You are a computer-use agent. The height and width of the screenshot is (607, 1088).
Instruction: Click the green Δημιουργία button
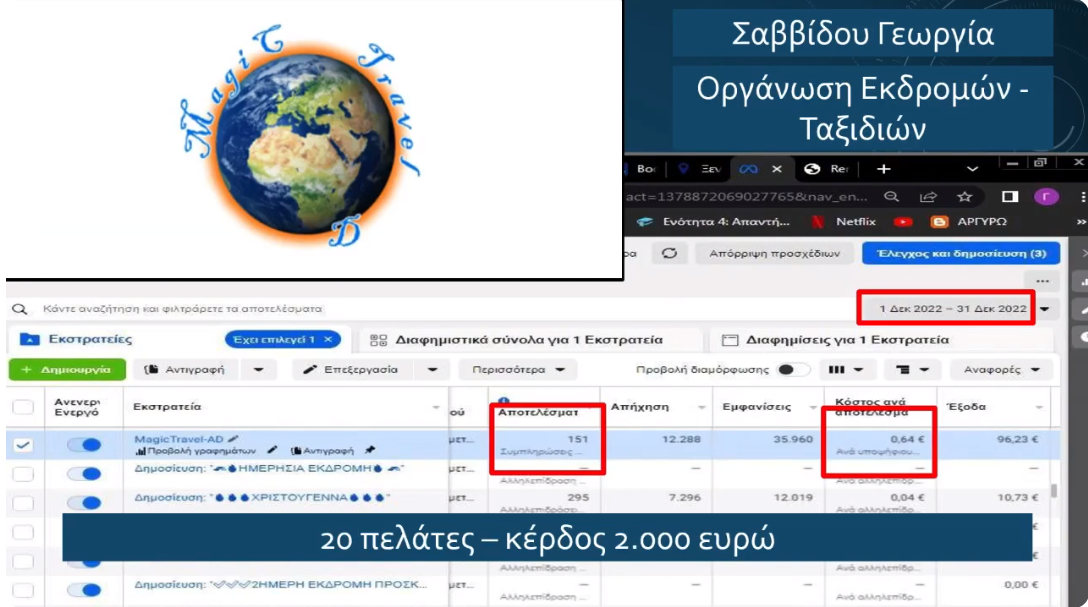tap(66, 370)
